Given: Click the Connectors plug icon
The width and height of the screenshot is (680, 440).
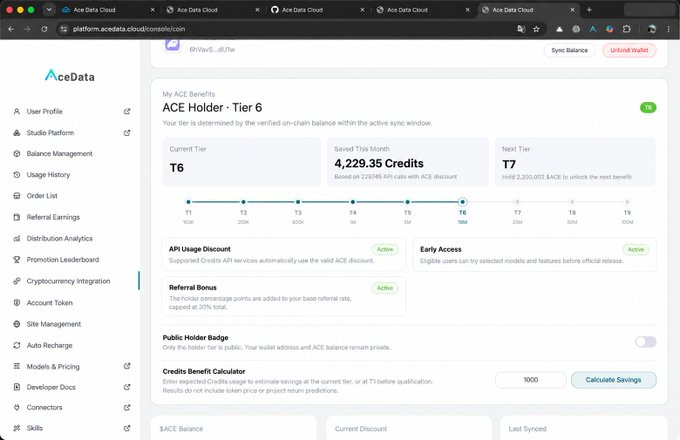Looking at the screenshot, I should [17, 407].
